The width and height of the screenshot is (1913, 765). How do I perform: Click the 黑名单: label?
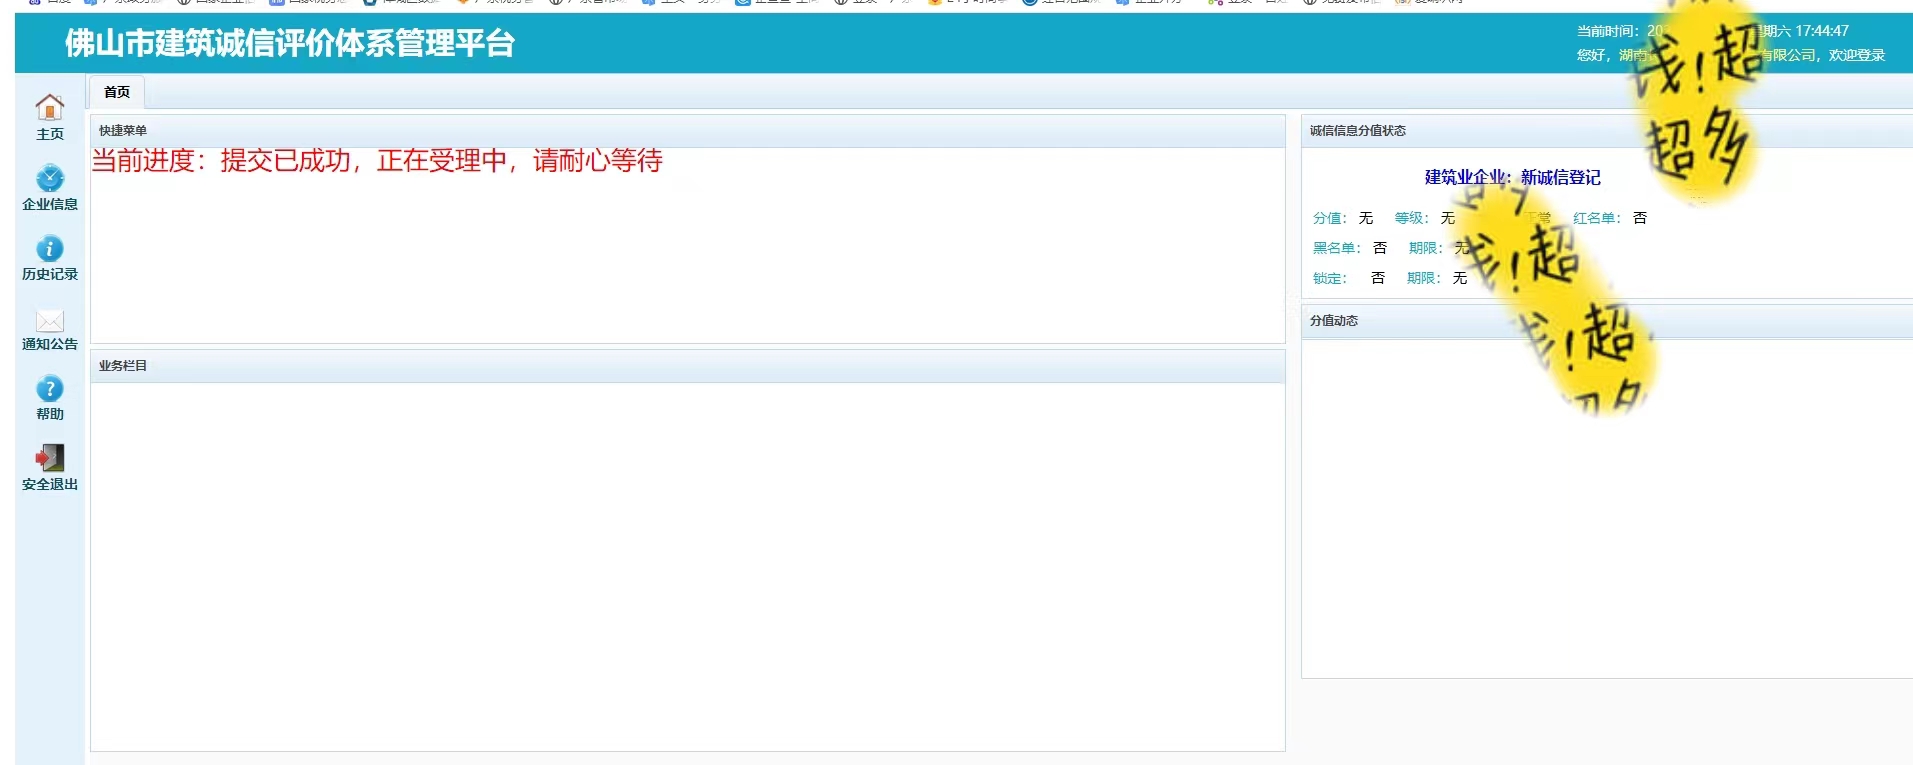[x=1337, y=248]
